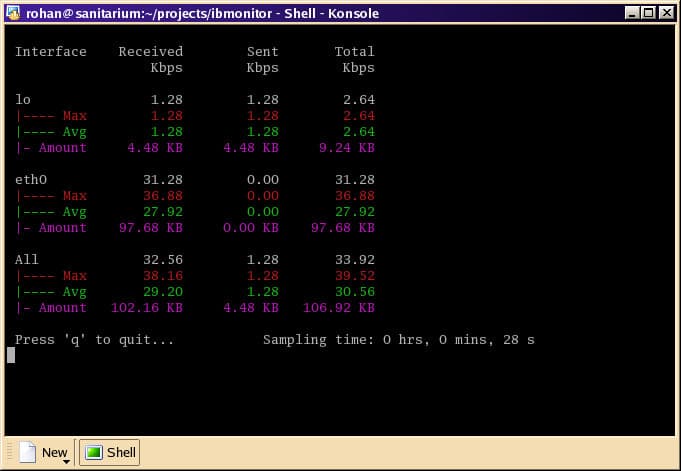Open the Konsole window menu icon in title bar
The image size is (681, 471).
(13, 13)
